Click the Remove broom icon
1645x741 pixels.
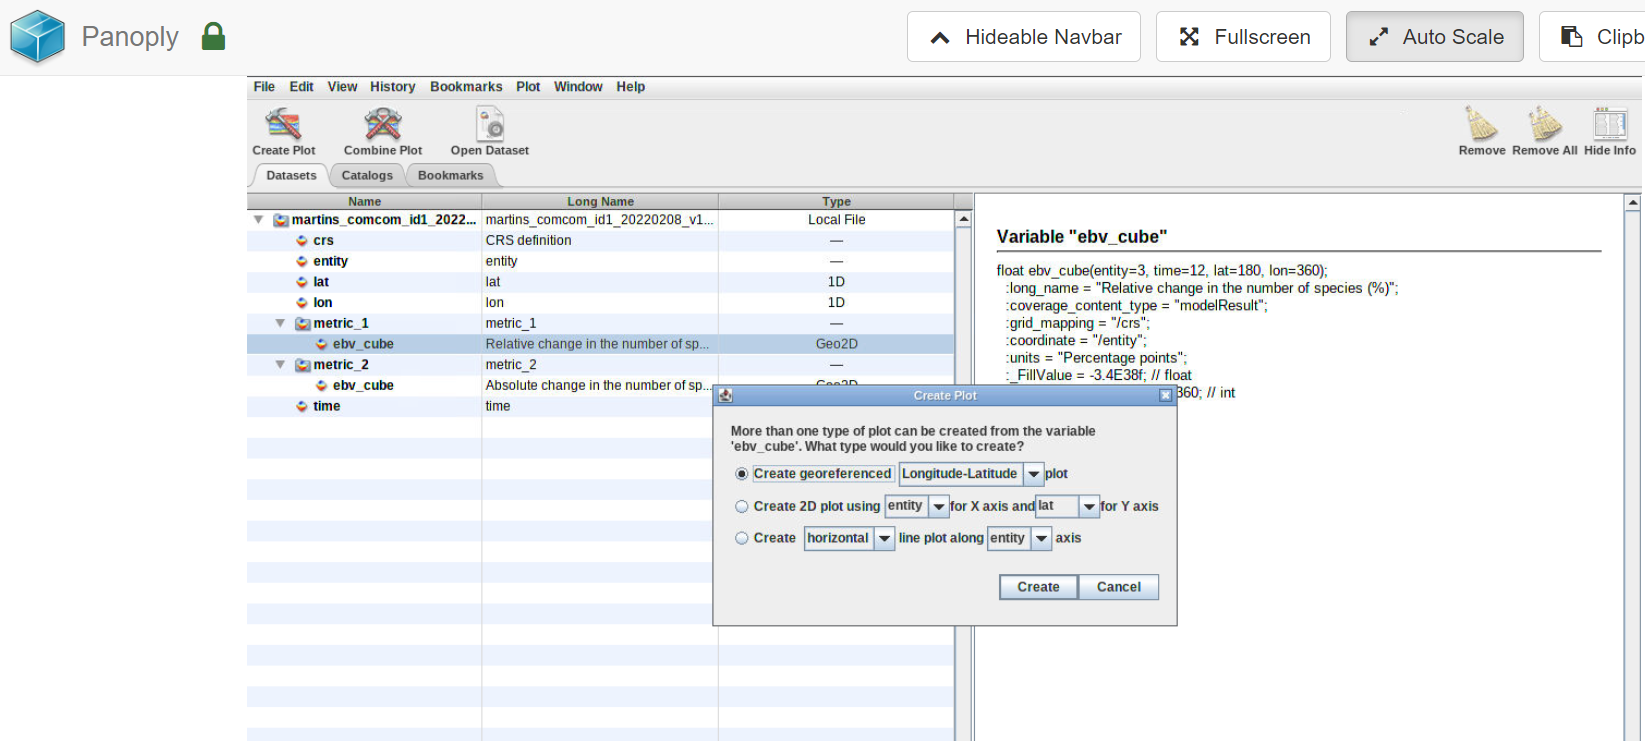(x=1481, y=124)
